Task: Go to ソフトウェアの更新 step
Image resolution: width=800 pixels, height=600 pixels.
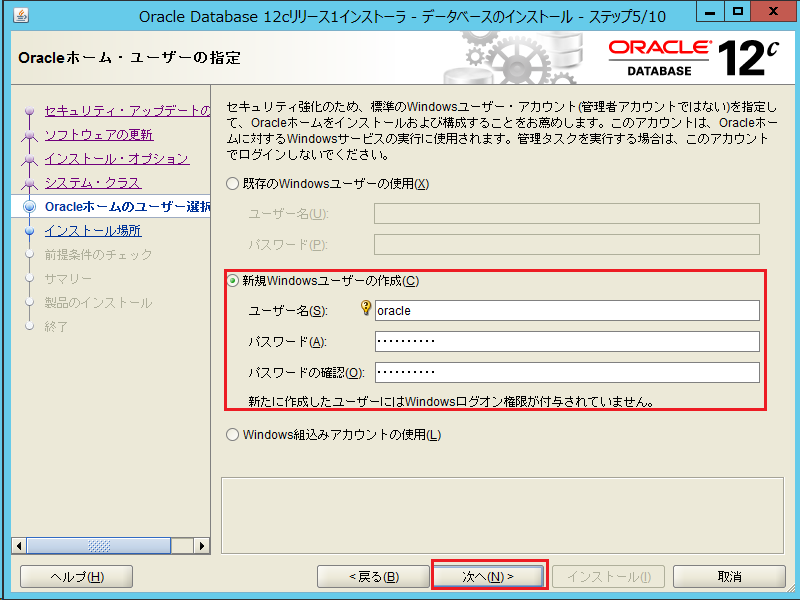Action: coord(98,135)
